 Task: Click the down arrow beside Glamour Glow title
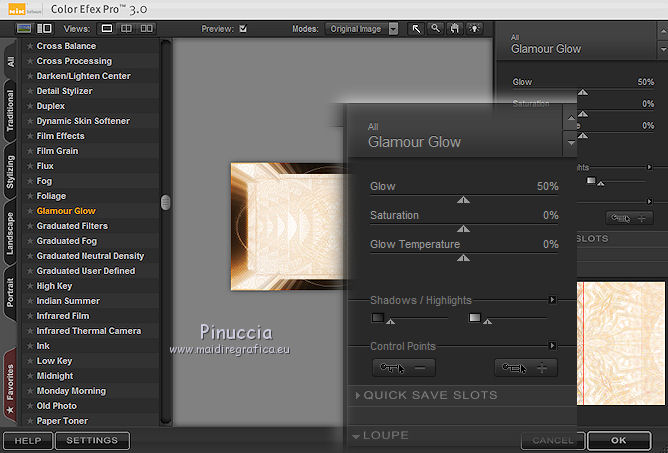click(x=571, y=143)
